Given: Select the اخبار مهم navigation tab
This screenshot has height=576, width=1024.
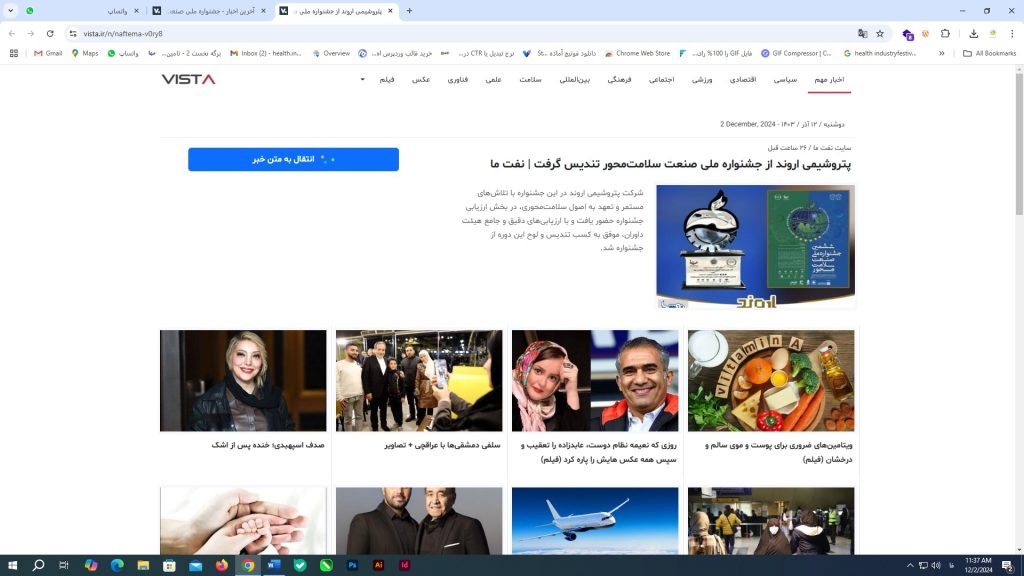Looking at the screenshot, I should (829, 79).
